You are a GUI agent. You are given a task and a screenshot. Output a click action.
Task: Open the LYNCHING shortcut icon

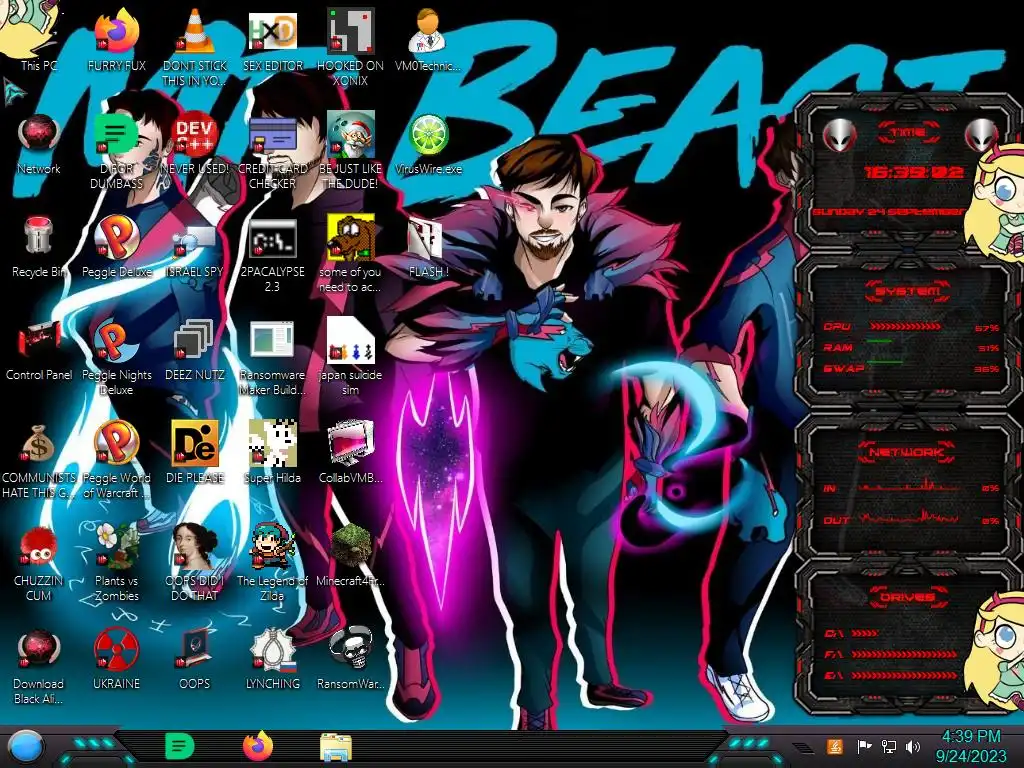coord(272,659)
